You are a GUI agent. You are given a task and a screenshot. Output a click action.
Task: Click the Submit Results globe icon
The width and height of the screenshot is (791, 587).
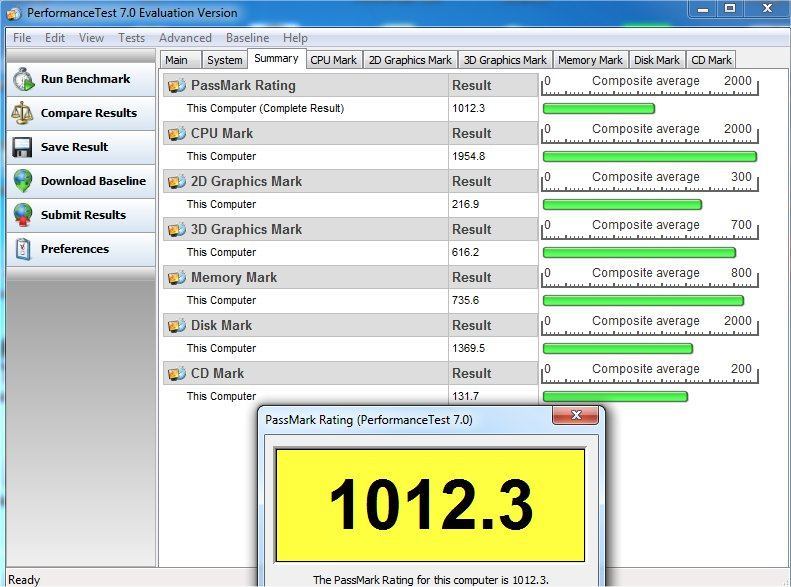[x=23, y=215]
